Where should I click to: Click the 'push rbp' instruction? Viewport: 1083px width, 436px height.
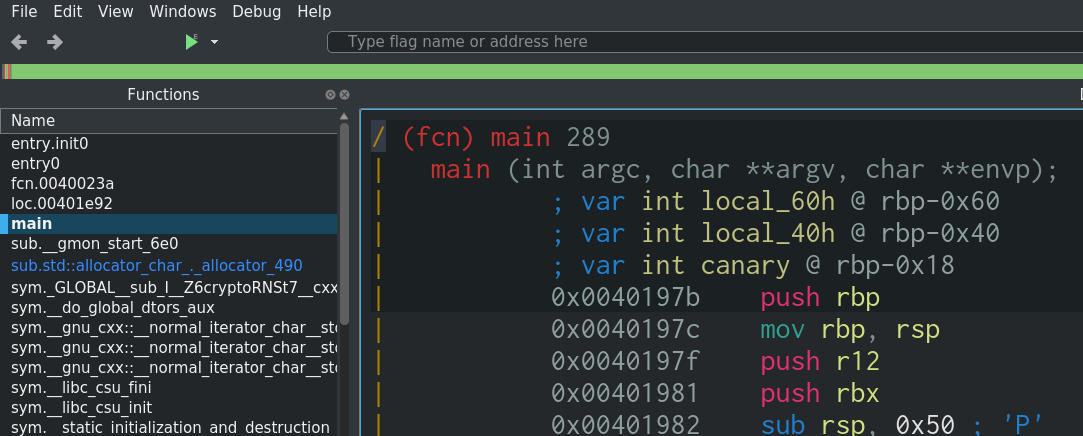(x=820, y=298)
